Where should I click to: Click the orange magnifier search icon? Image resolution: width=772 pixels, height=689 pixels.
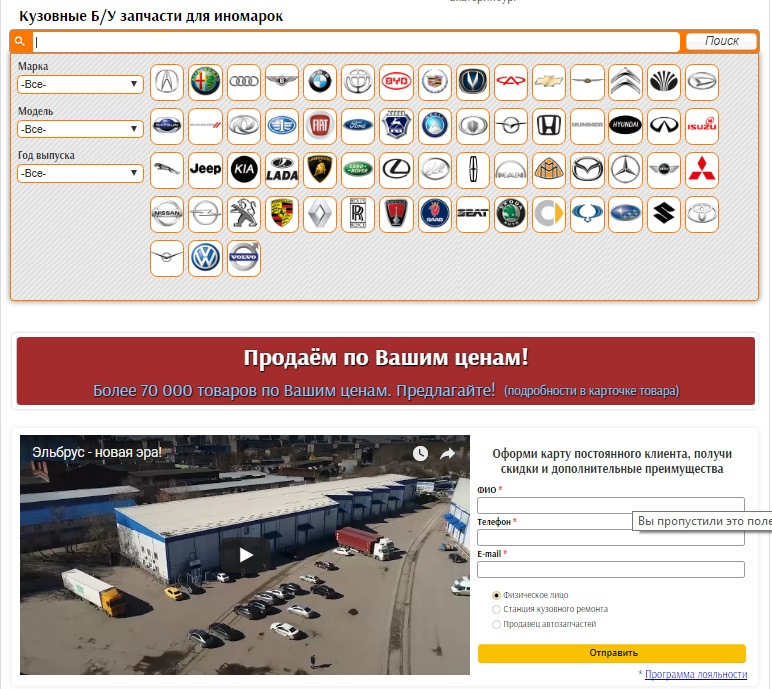point(20,41)
